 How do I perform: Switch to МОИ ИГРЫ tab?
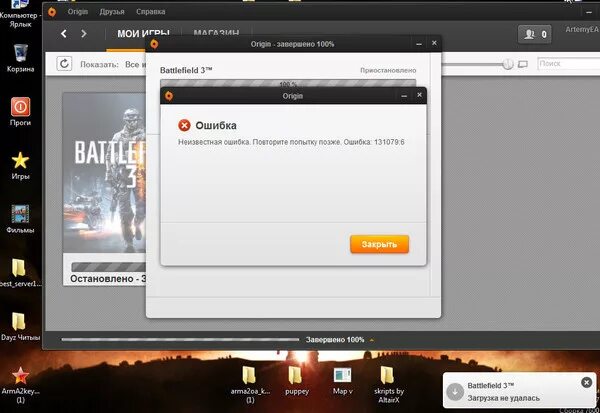pyautogui.click(x=143, y=34)
